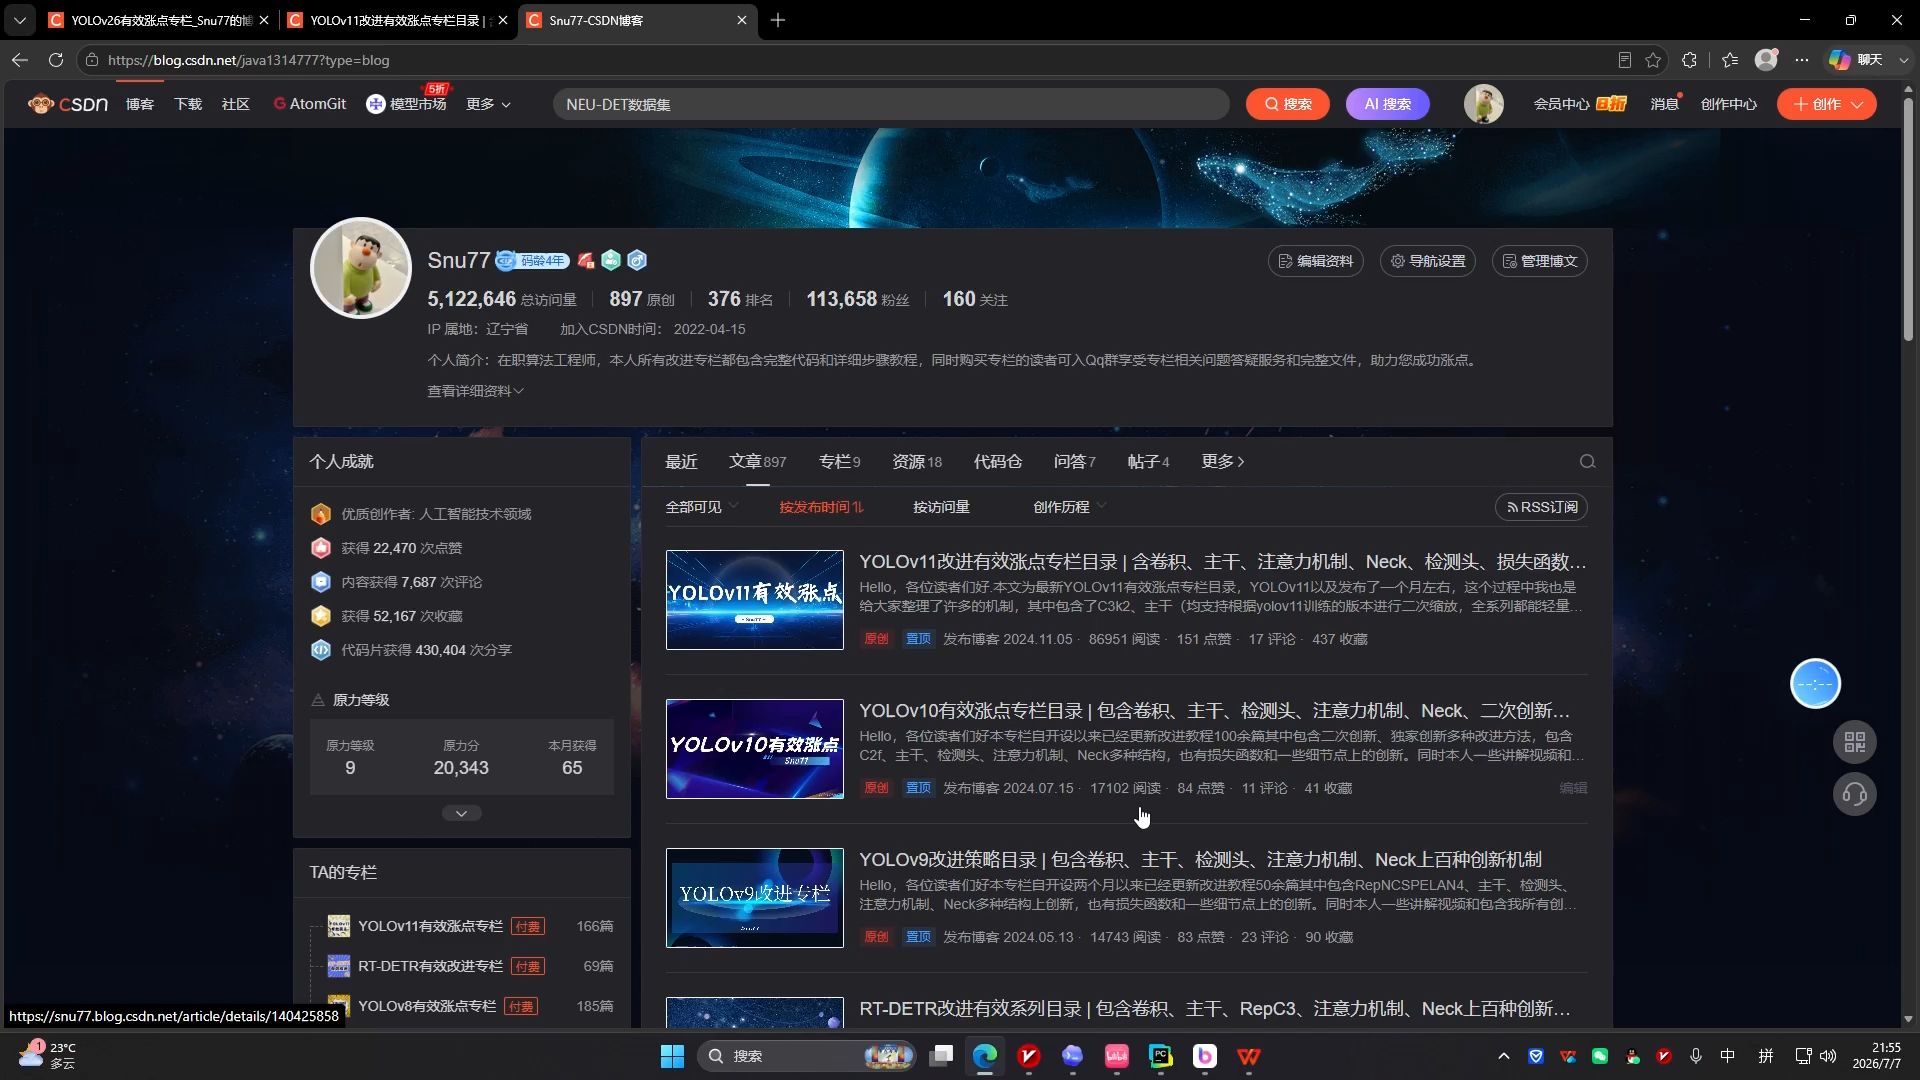Screen dimensions: 1920x1080
Task: Show hidden system tray icons
Action: [x=1503, y=1056]
